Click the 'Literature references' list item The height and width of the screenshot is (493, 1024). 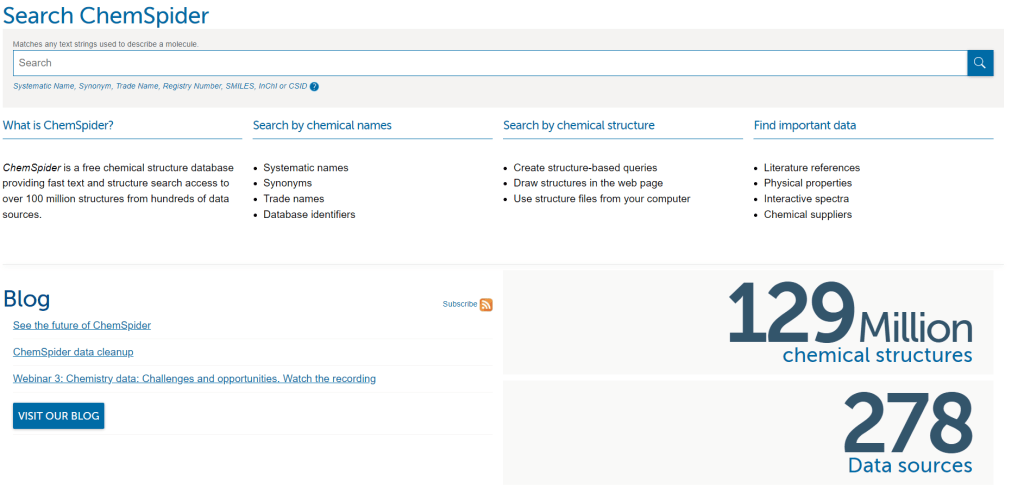[x=812, y=167]
